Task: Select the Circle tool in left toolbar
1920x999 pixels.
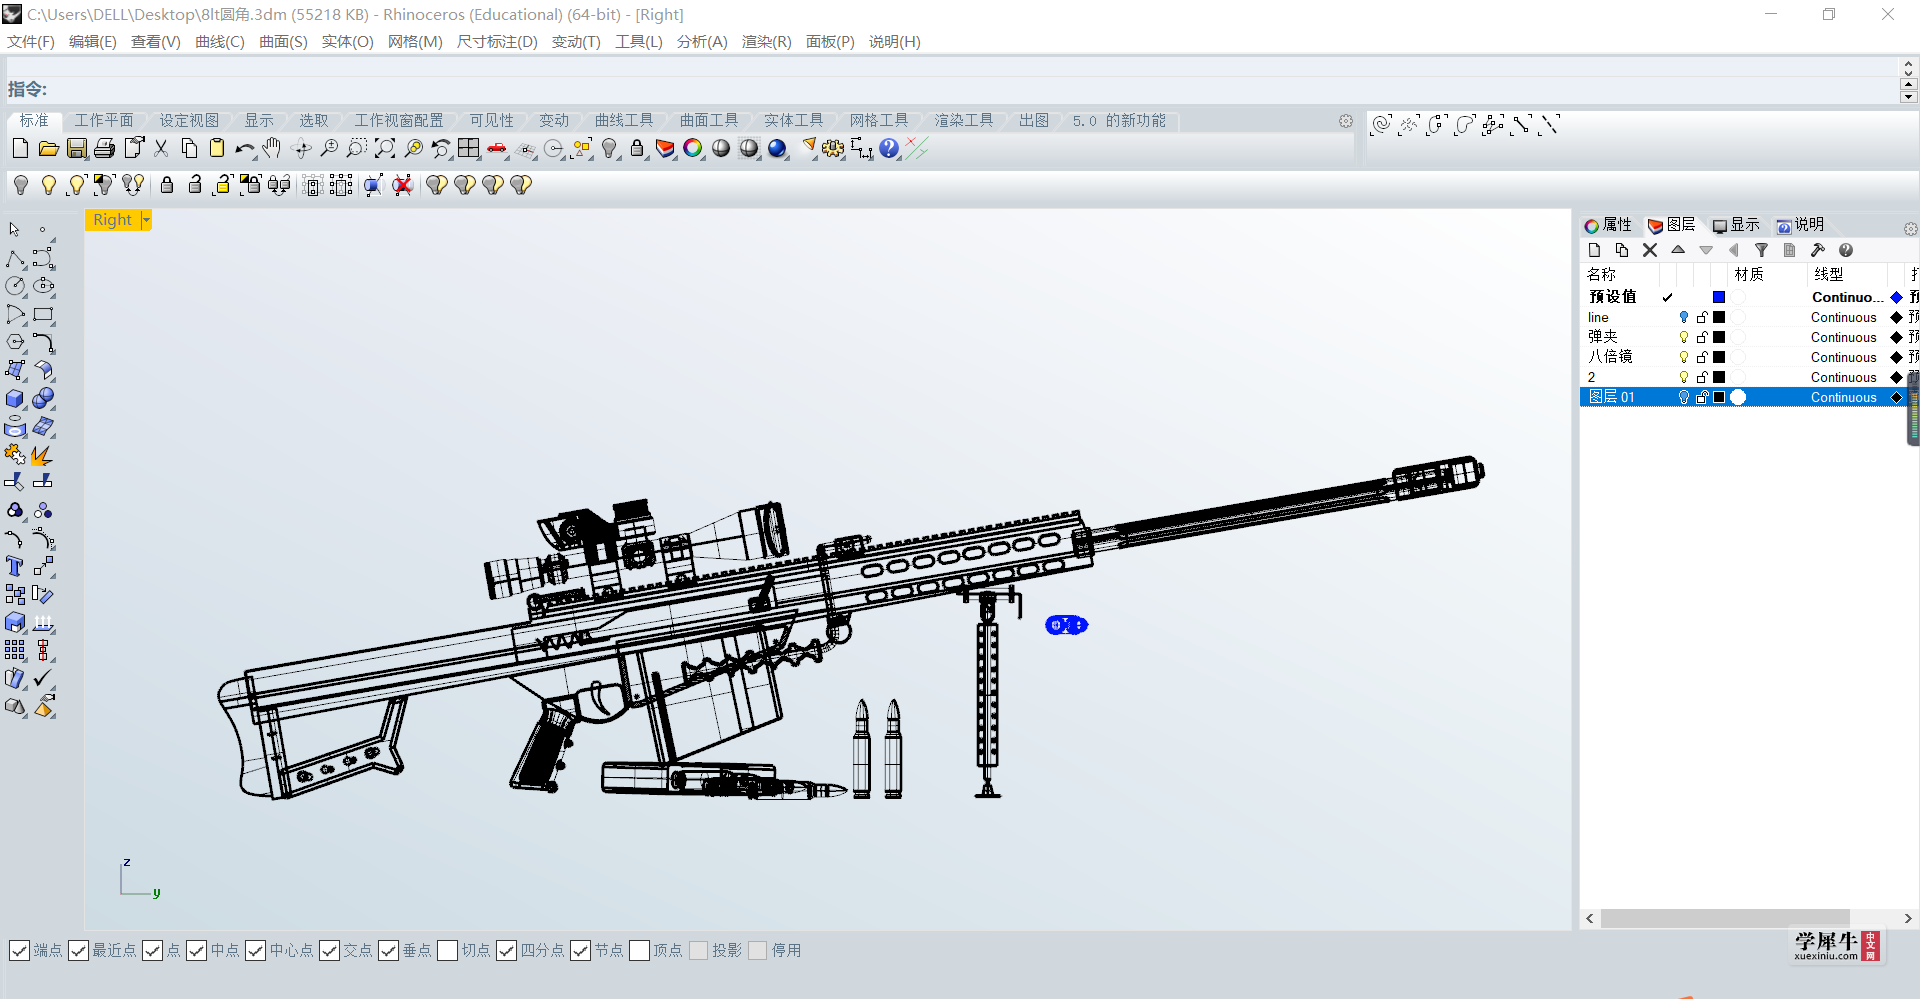Action: point(15,286)
